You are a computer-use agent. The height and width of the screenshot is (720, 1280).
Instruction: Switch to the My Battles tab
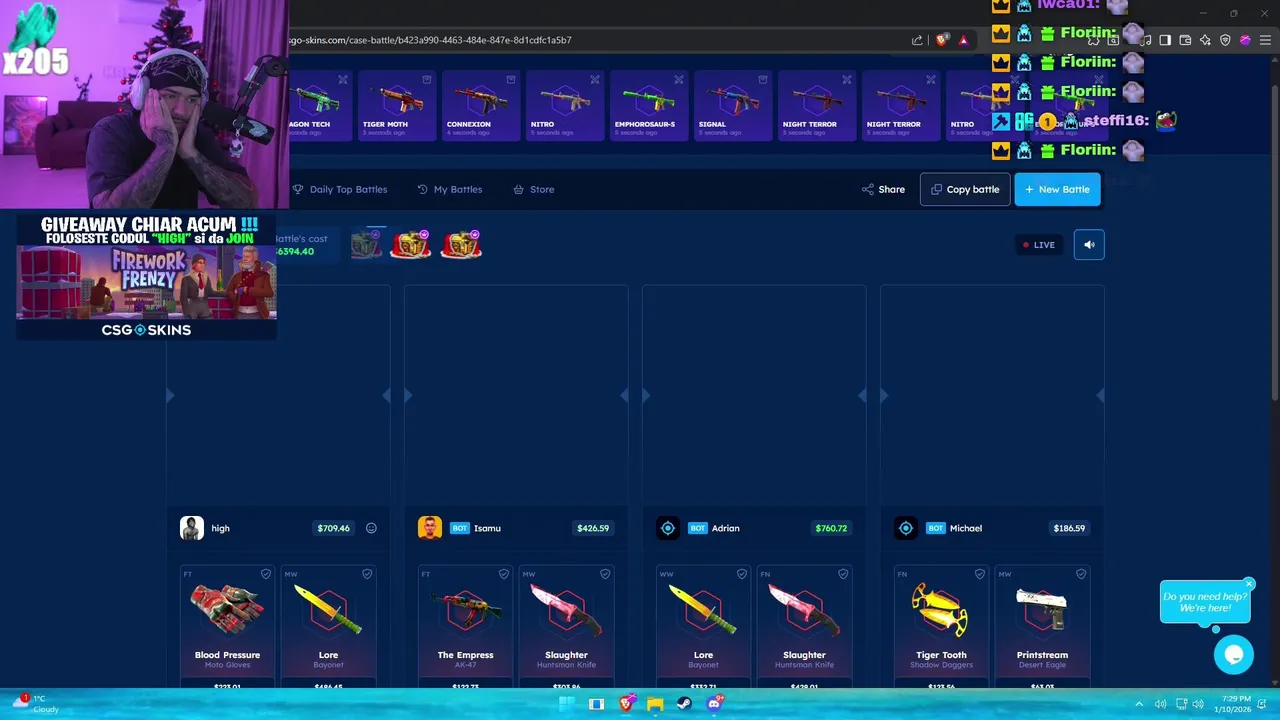[x=450, y=189]
